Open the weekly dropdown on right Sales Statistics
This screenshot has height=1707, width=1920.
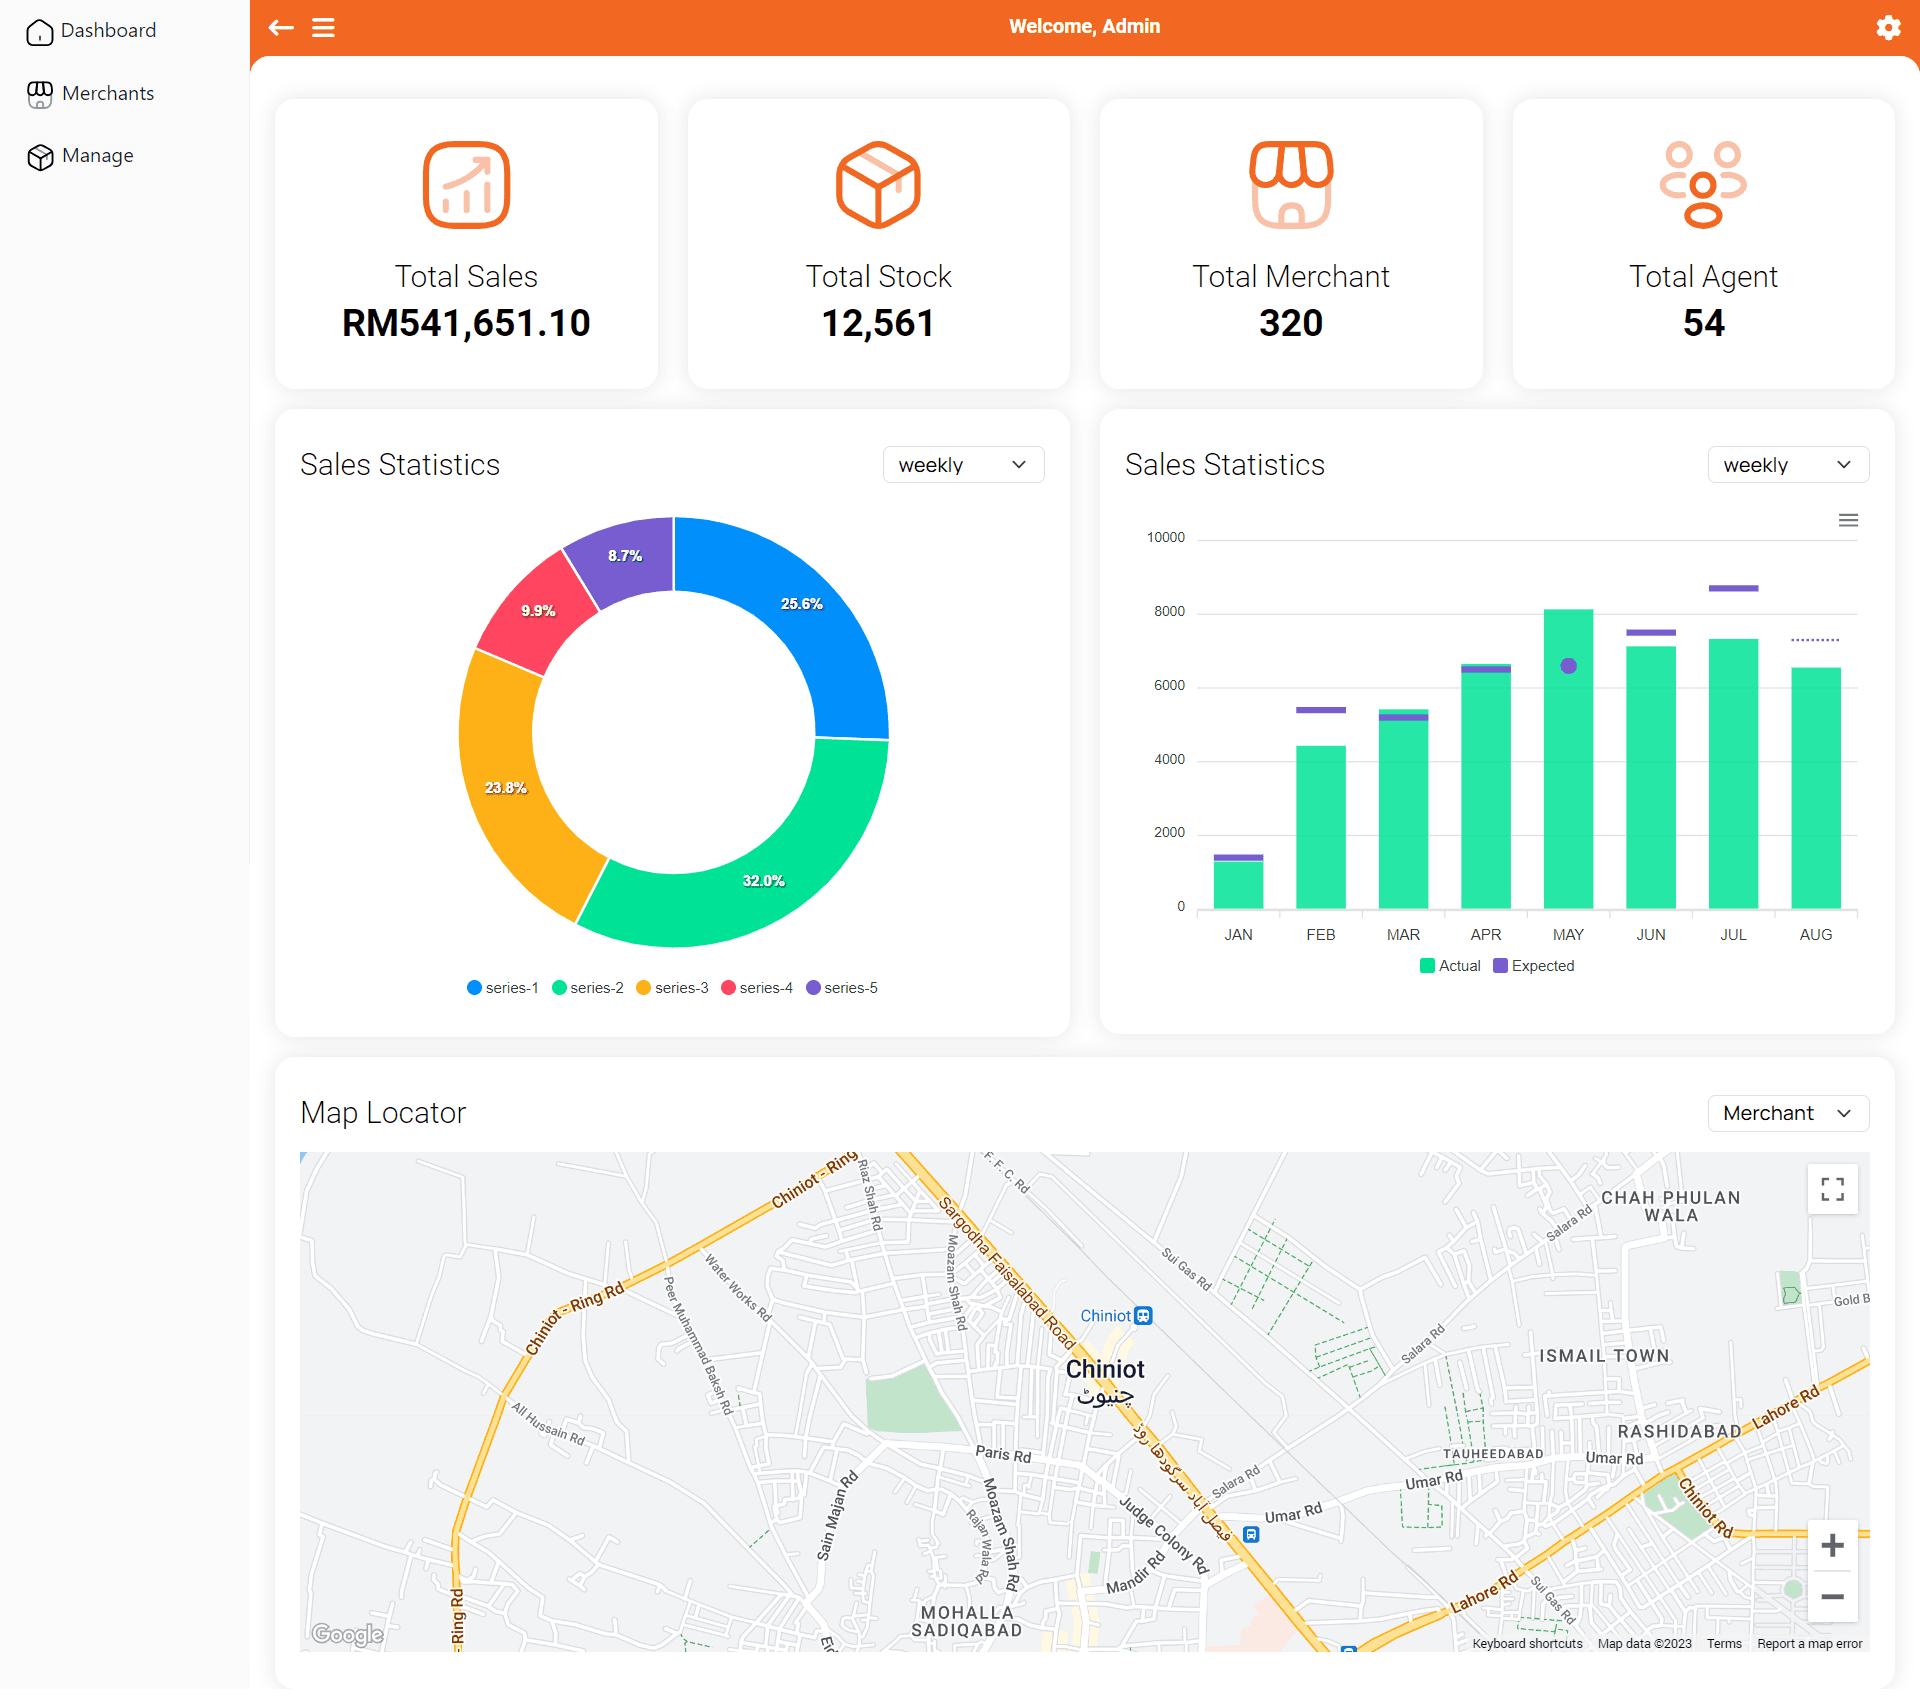(x=1787, y=464)
